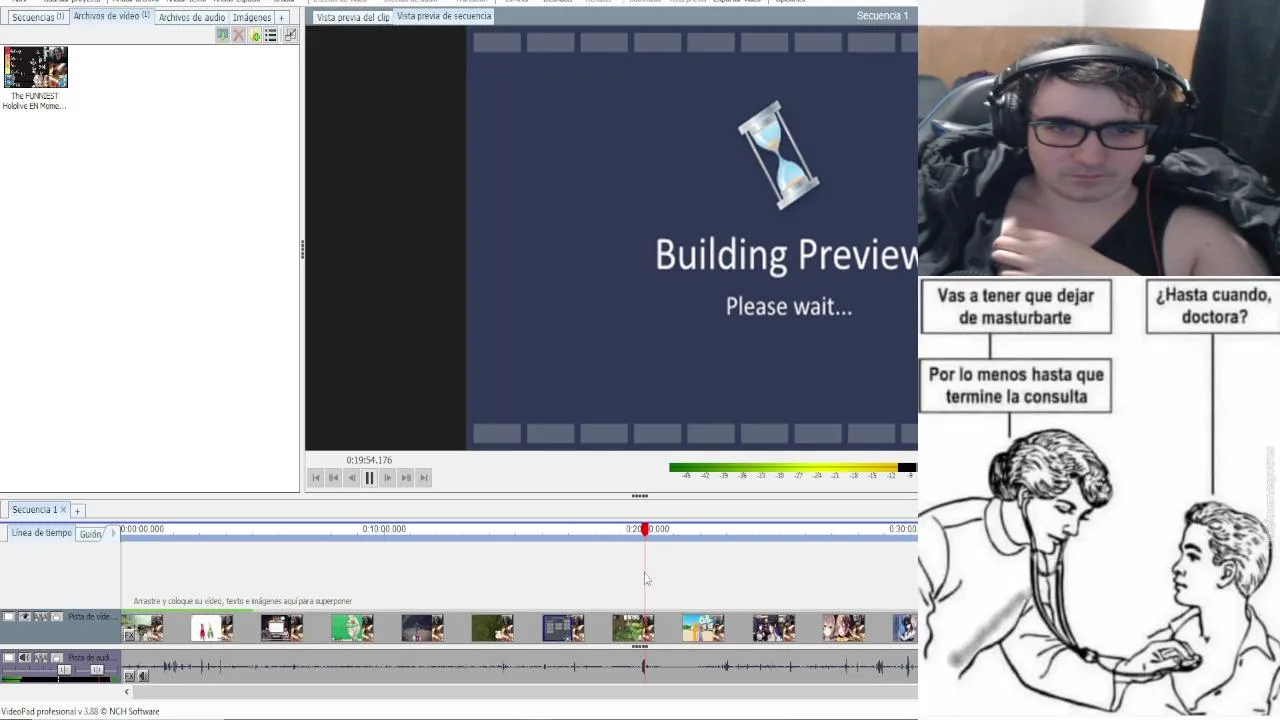Select the white-background dancers clip thumbnail
Image resolution: width=1280 pixels, height=720 pixels.
[212, 628]
